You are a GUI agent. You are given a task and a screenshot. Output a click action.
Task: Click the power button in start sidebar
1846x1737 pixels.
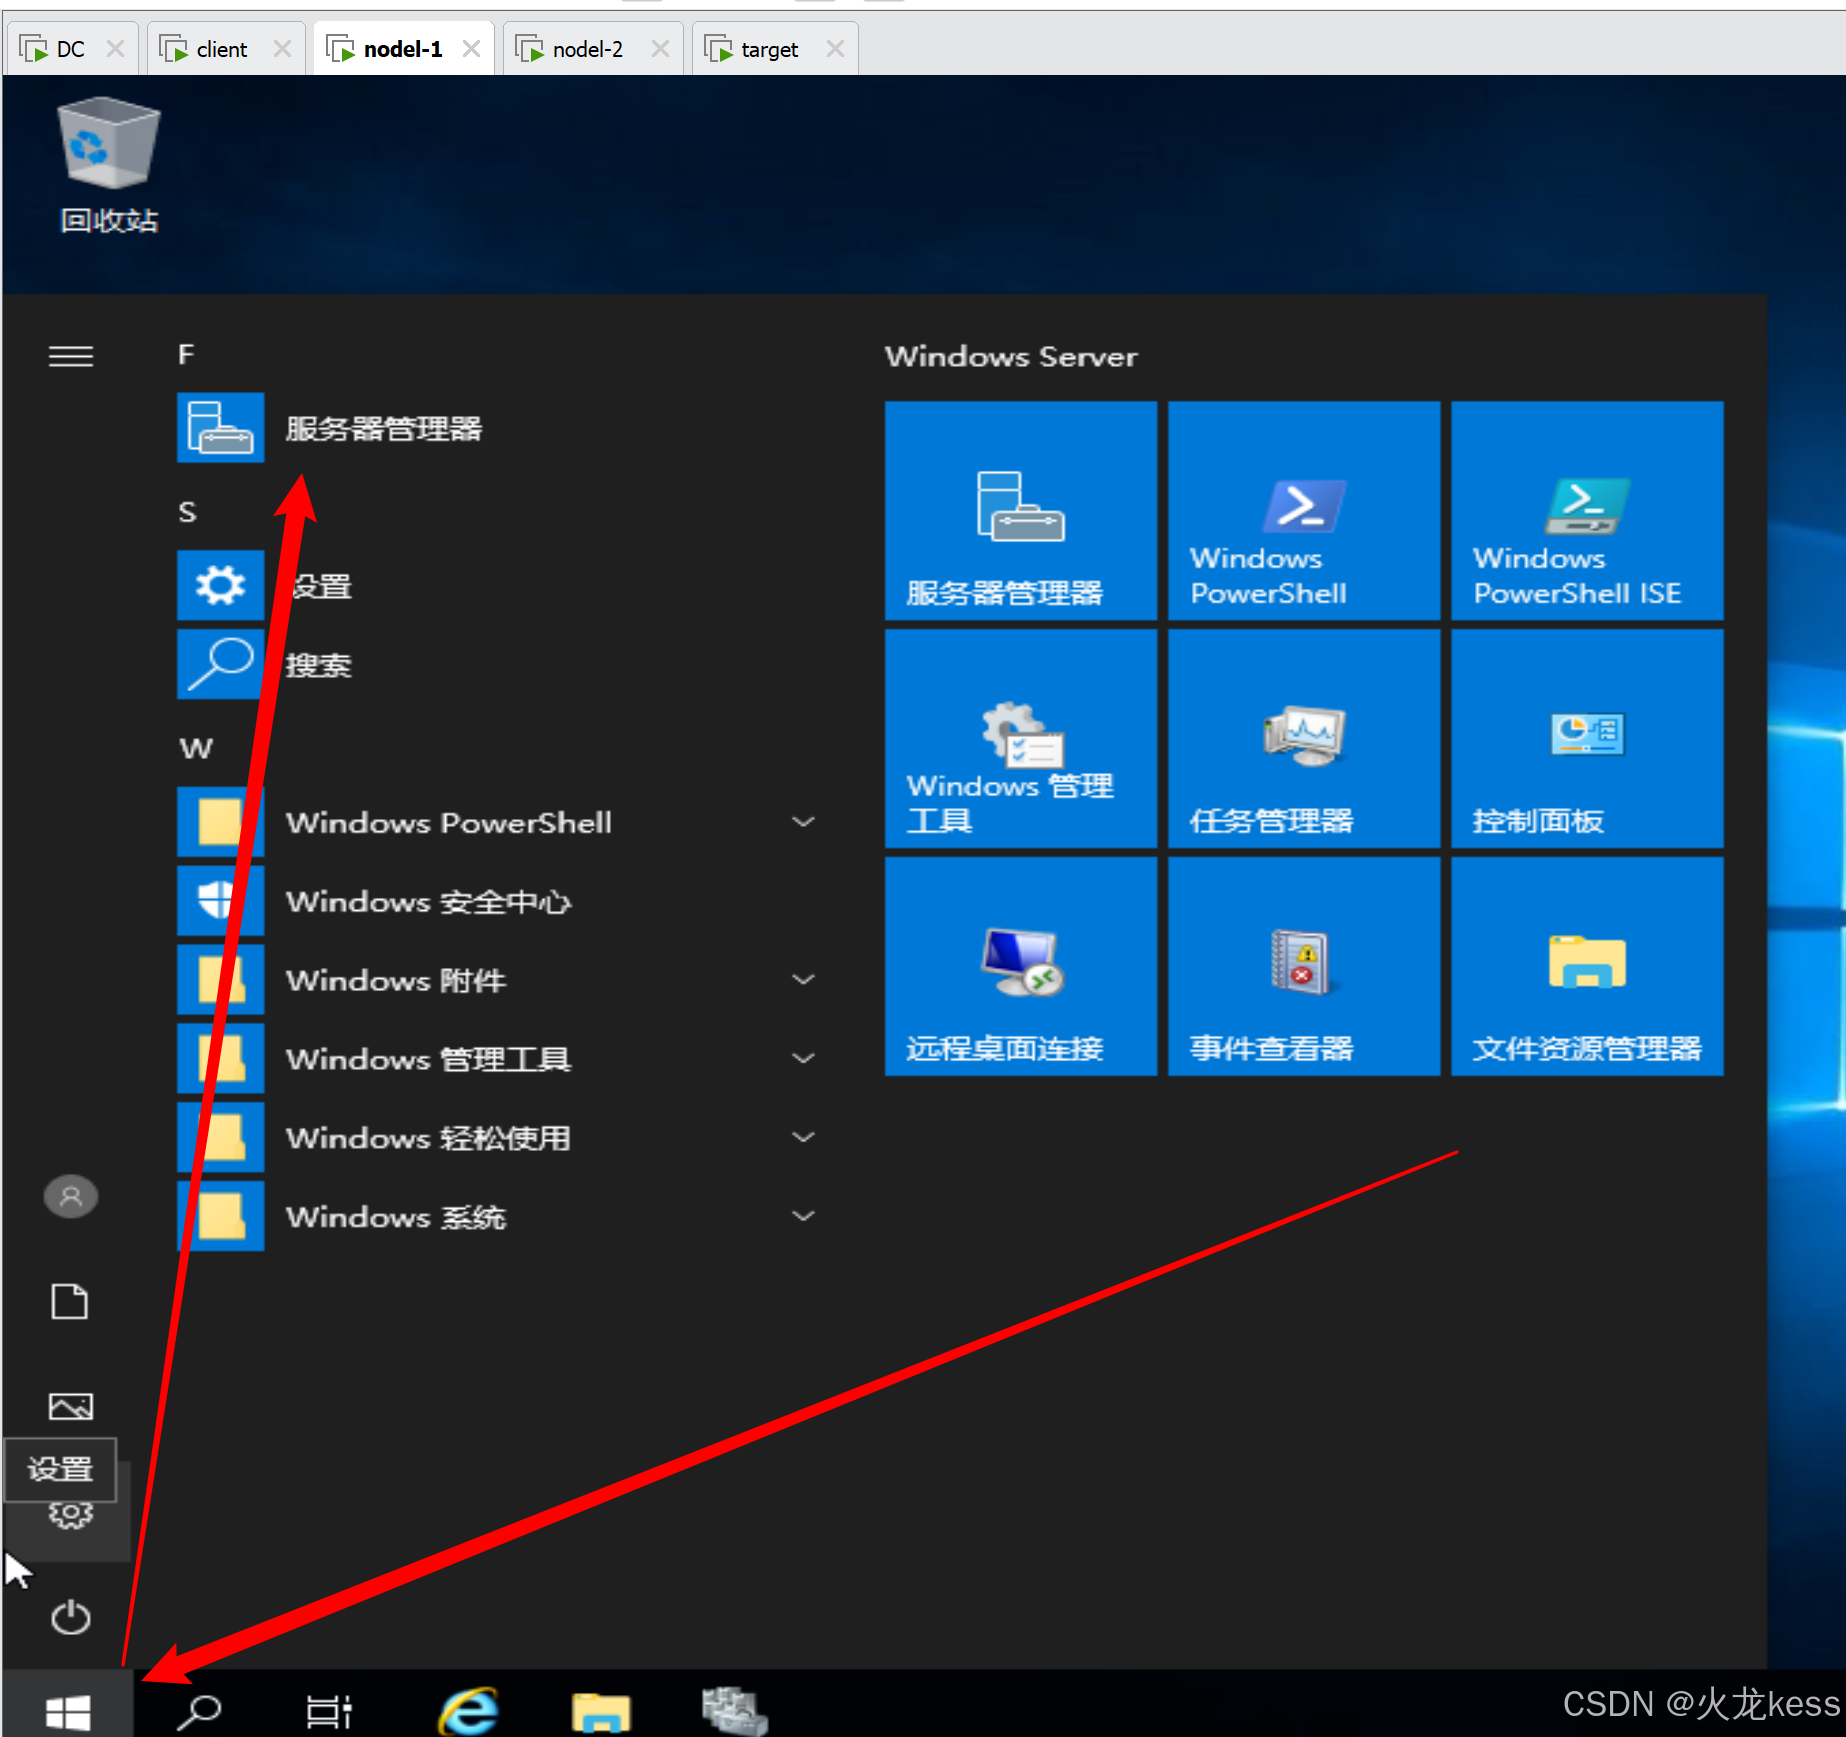point(71,1616)
